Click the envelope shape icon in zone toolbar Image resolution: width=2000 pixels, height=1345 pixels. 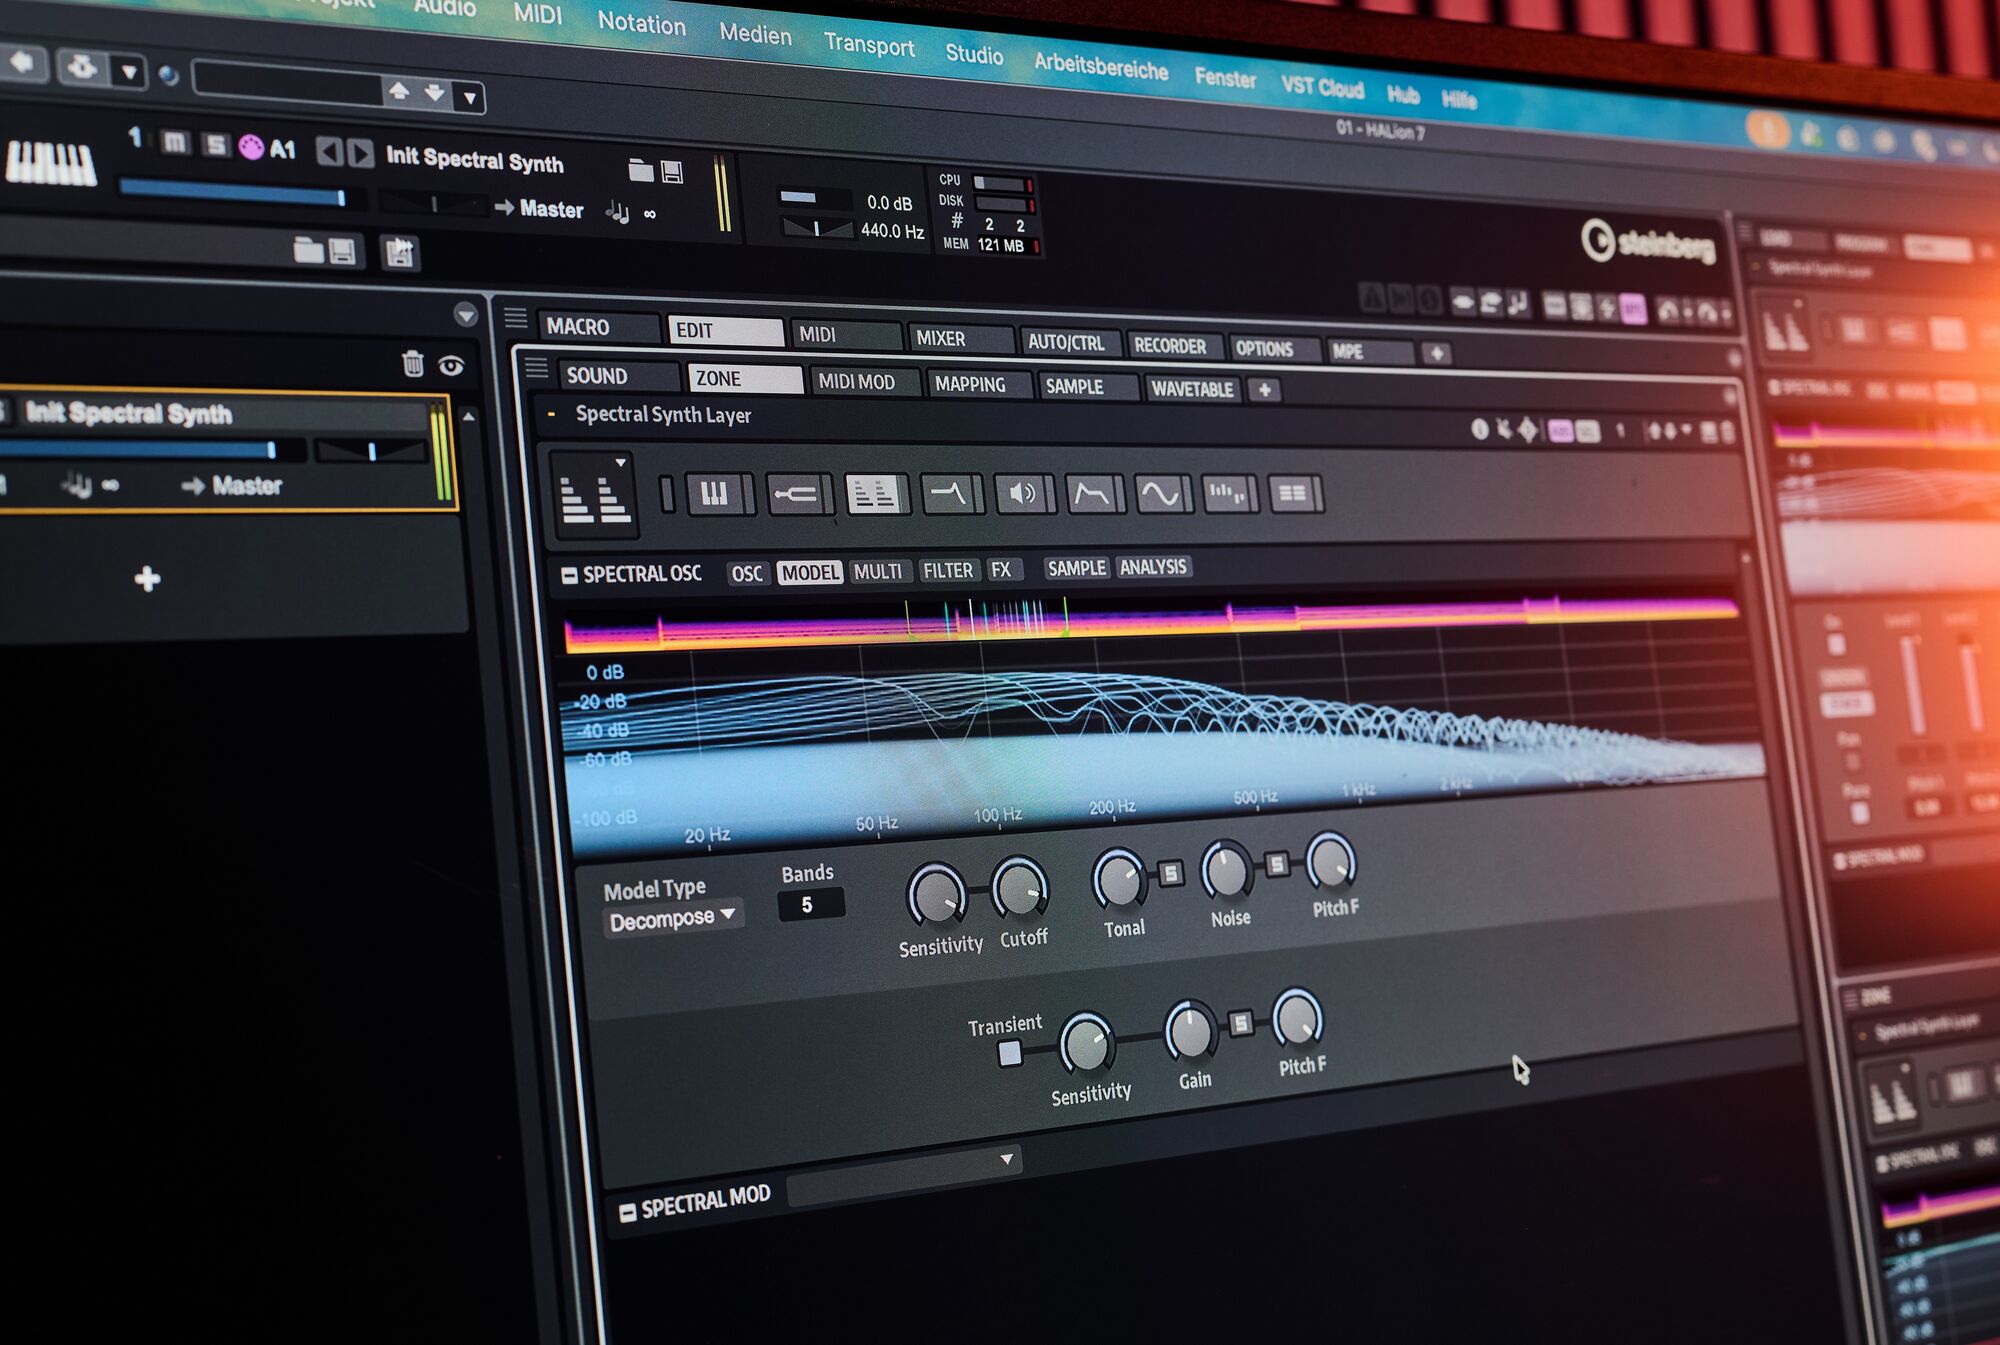[x=1091, y=493]
